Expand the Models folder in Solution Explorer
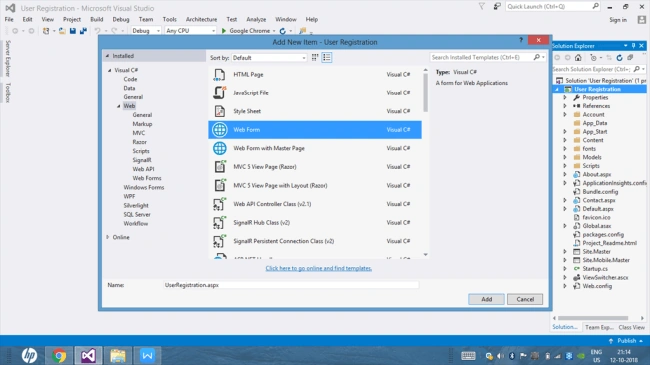Screen dimensions: 650x365 [x=565, y=157]
